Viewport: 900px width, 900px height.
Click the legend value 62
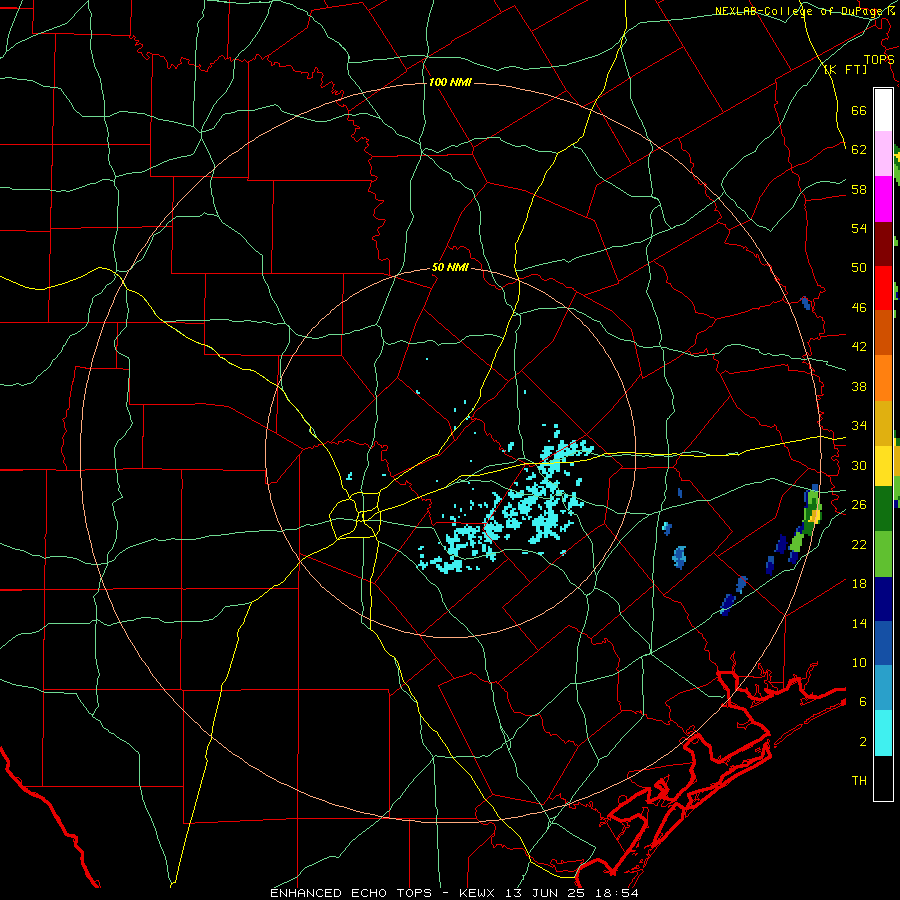[x=859, y=149]
